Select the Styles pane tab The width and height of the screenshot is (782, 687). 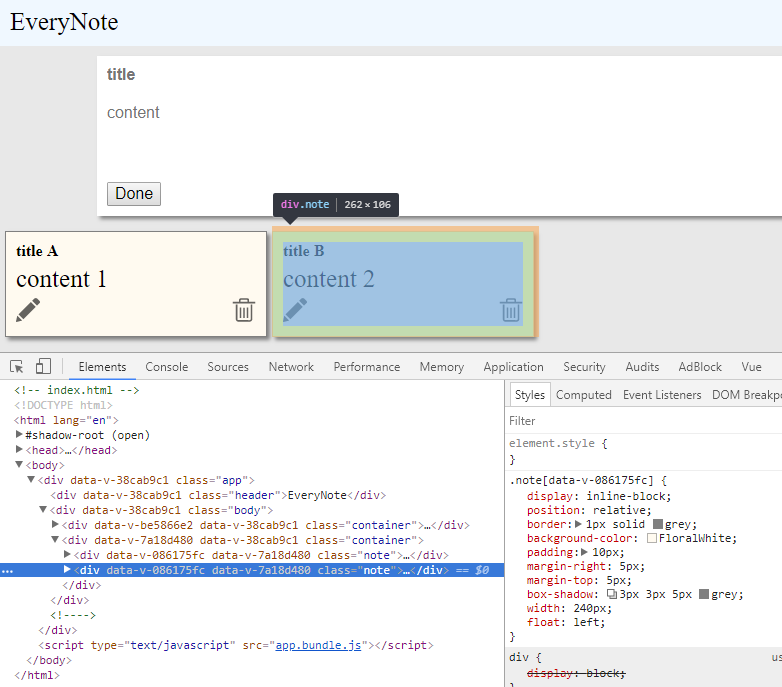[x=530, y=395]
